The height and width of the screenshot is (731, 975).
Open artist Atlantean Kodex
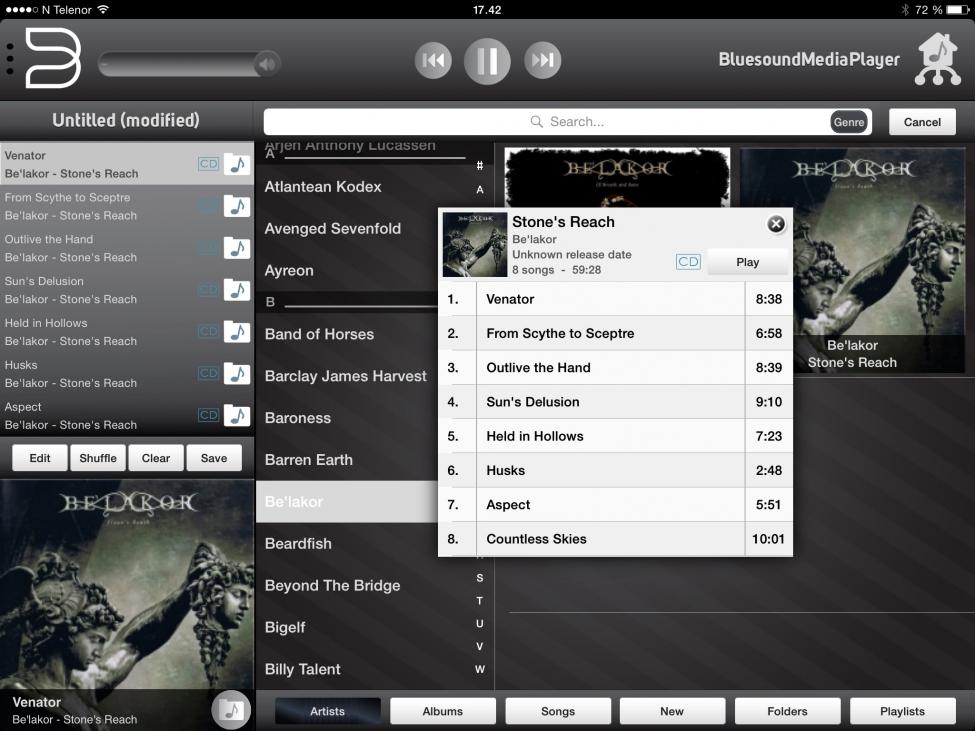coord(323,186)
